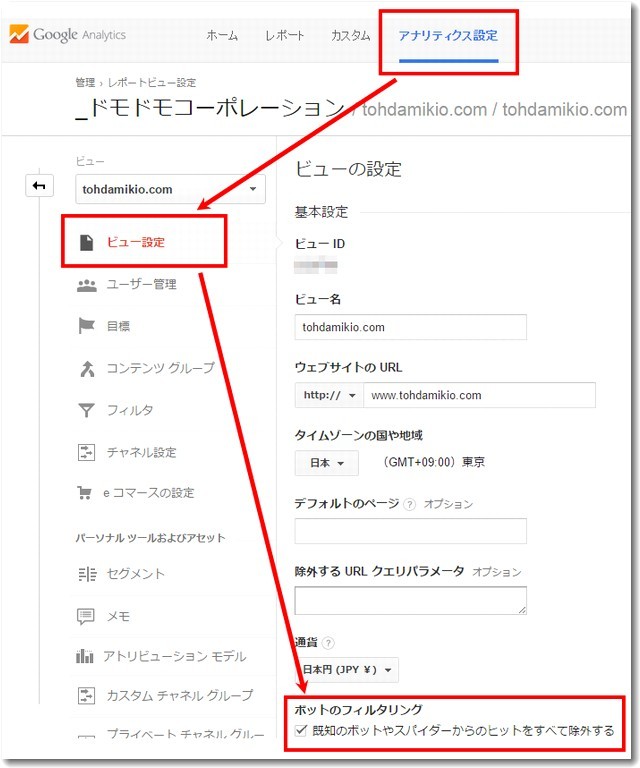Screen dimensions: 640x768
Task: Click the (GMT+09:00) 東京 timezone text
Action: (433, 462)
